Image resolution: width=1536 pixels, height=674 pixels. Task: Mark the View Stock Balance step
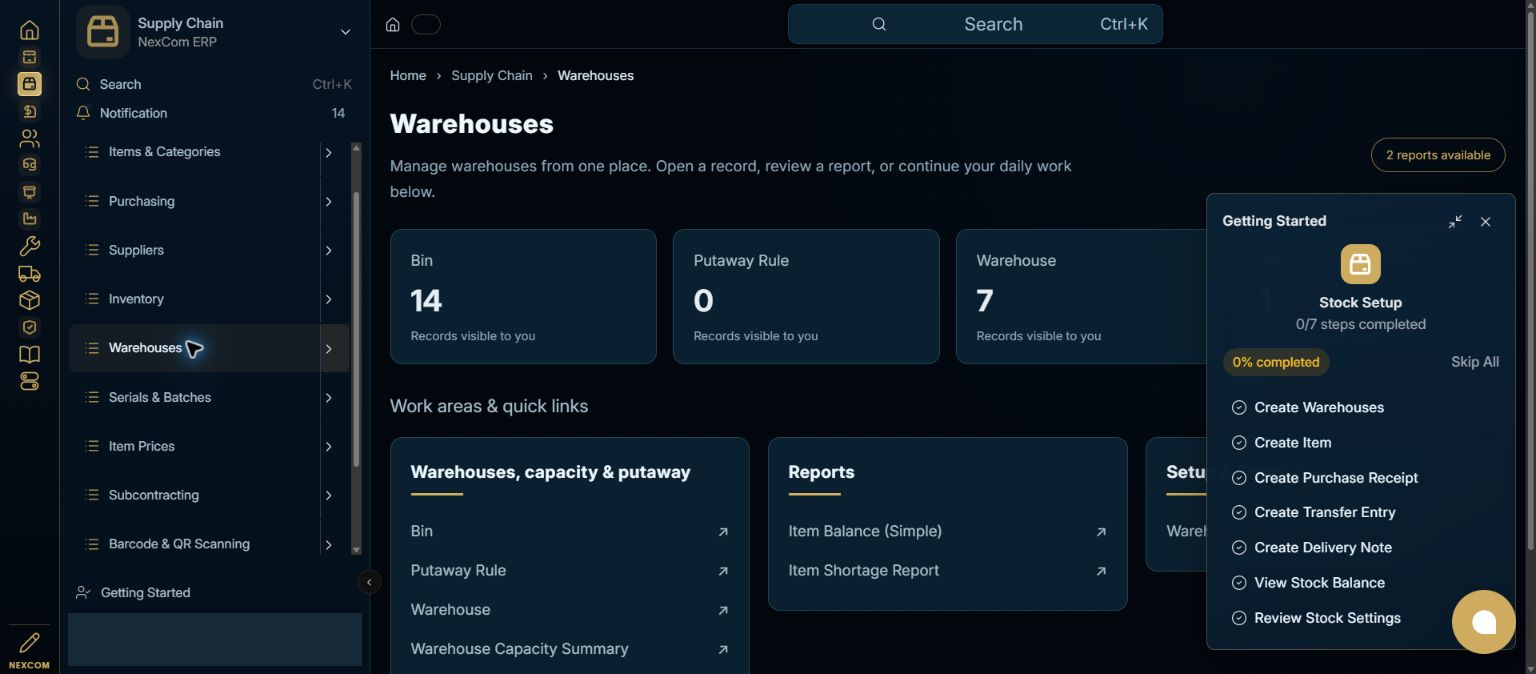[1239, 583]
